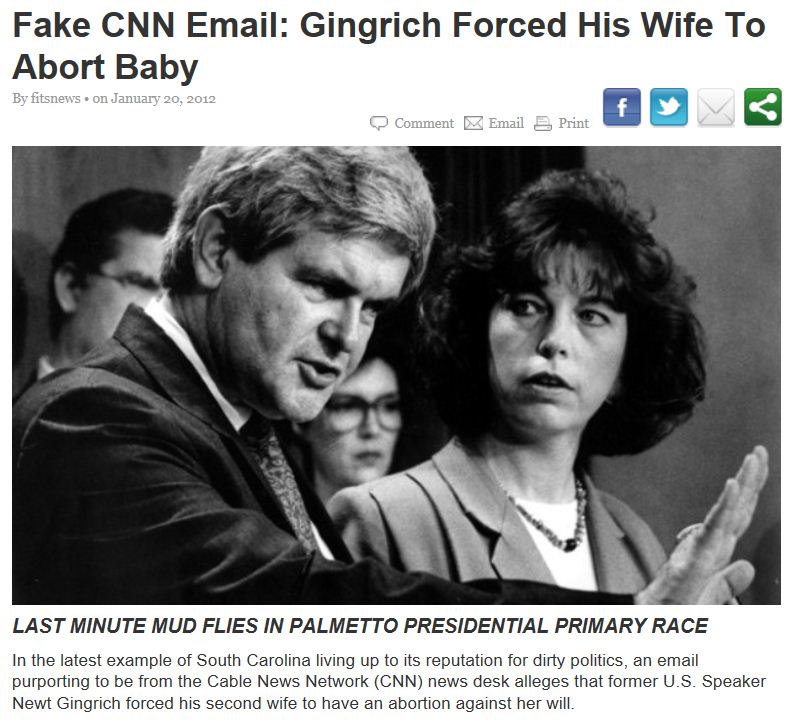The width and height of the screenshot is (797, 722).
Task: Share article on Facebook
Action: 622,107
